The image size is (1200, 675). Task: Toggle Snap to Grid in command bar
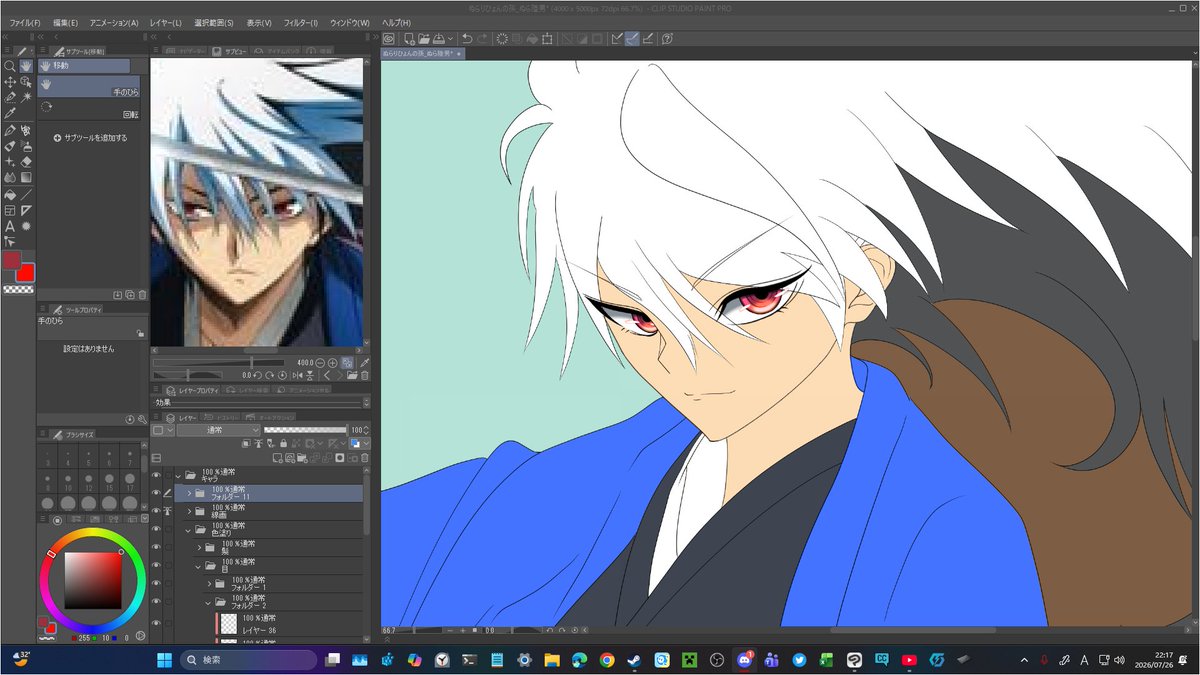click(x=647, y=39)
